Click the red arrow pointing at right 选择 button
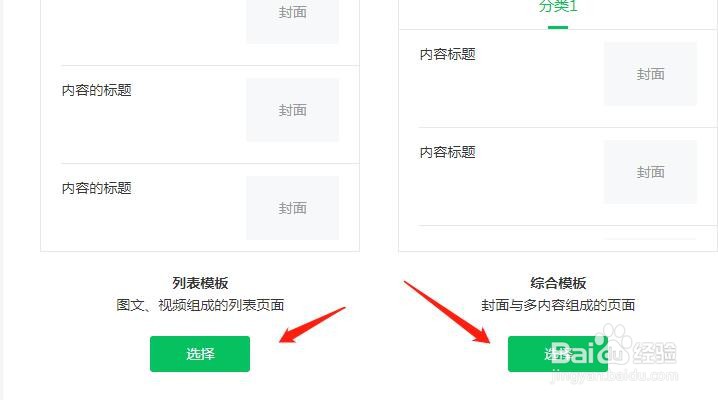Screen dimensions: 718x400 point(447,311)
